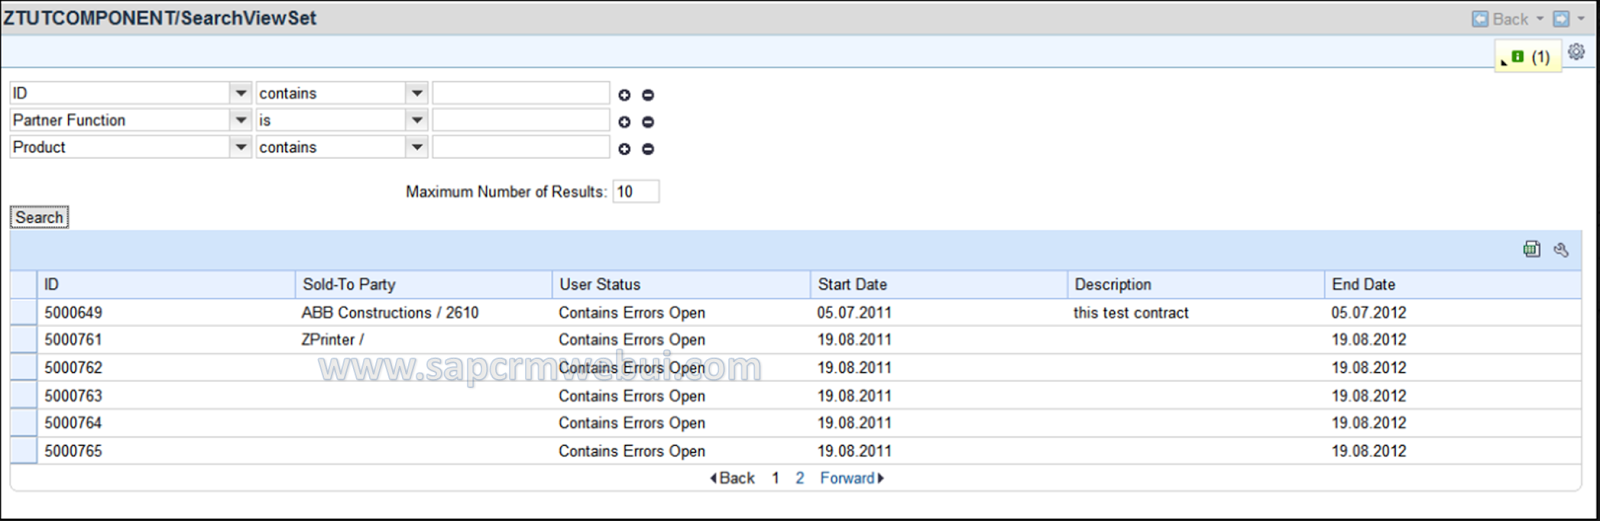Sort by the Sold-To Party column header

pos(424,284)
